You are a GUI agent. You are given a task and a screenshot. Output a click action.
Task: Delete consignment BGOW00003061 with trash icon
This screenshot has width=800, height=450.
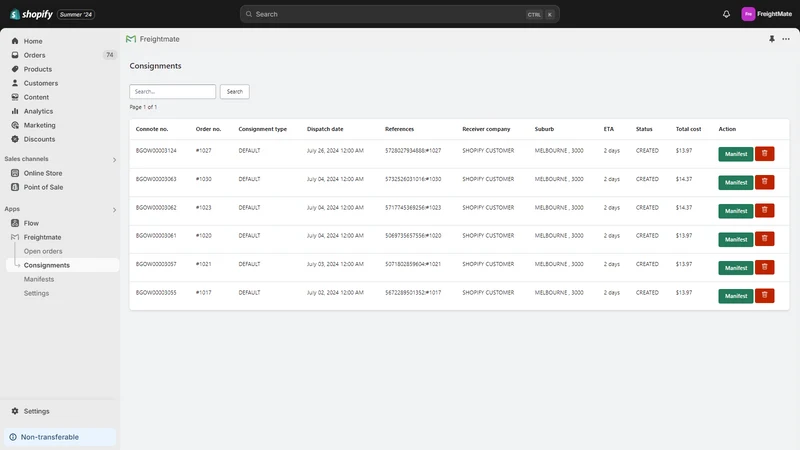pos(764,239)
